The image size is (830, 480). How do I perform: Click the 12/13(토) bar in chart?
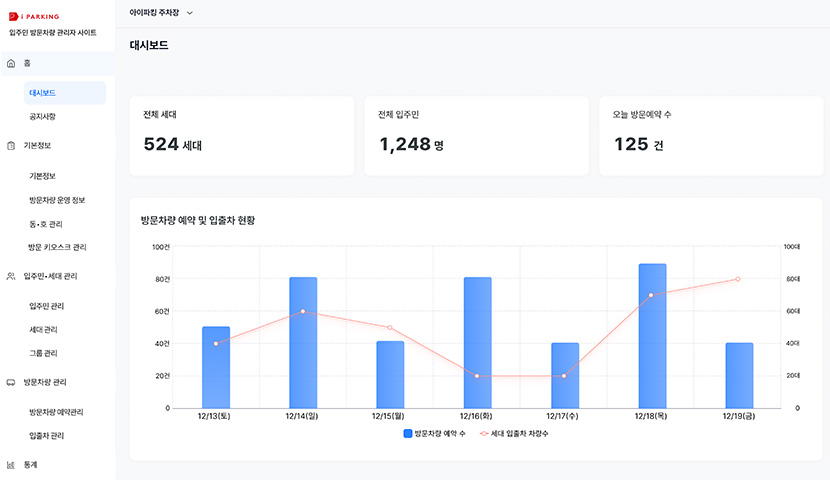[x=216, y=367]
